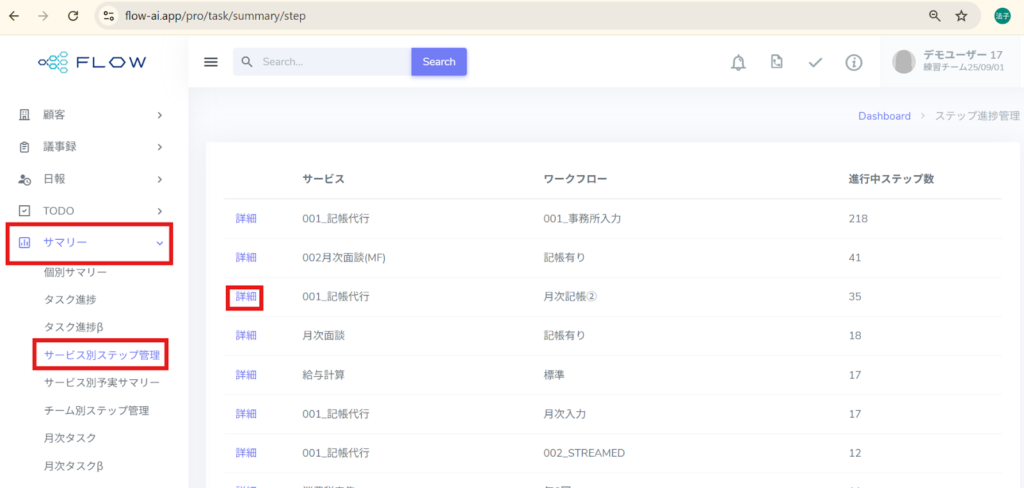
Task: Select サービス別ステップ管理 menu item
Action: tap(101, 354)
